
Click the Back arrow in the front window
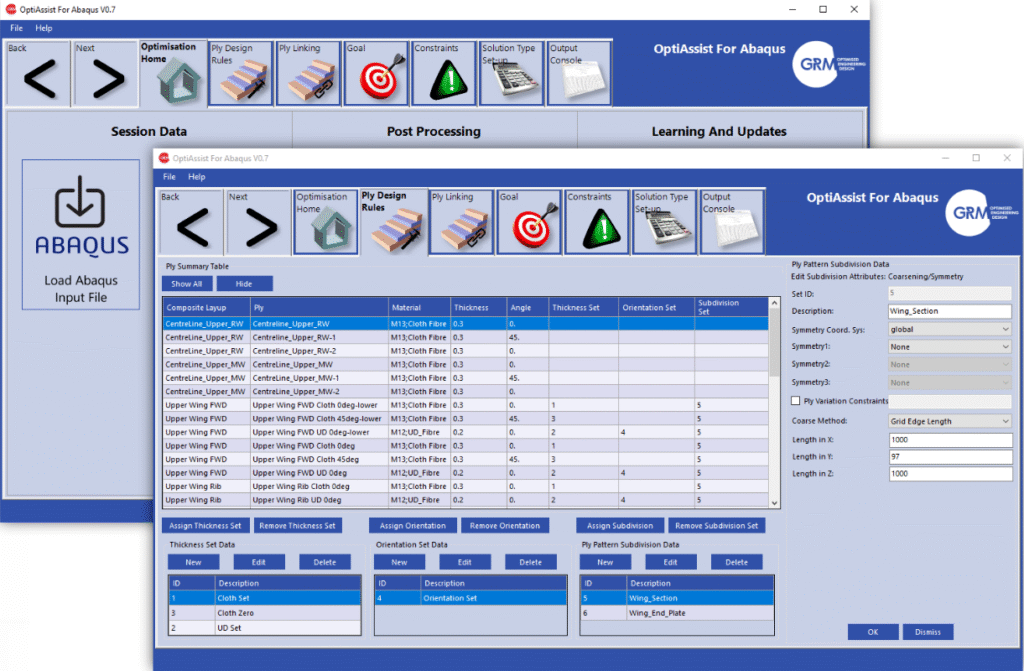tap(191, 222)
